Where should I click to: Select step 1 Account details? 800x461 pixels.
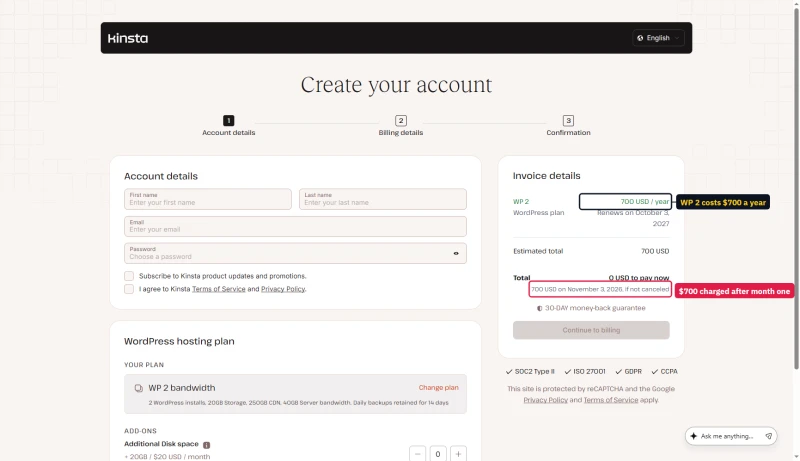click(x=229, y=125)
